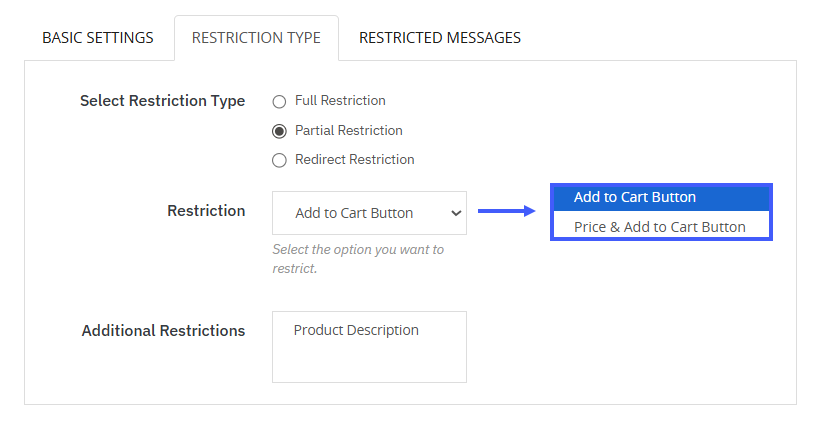
Task: Click the Select Restriction Type heading label
Action: point(162,101)
